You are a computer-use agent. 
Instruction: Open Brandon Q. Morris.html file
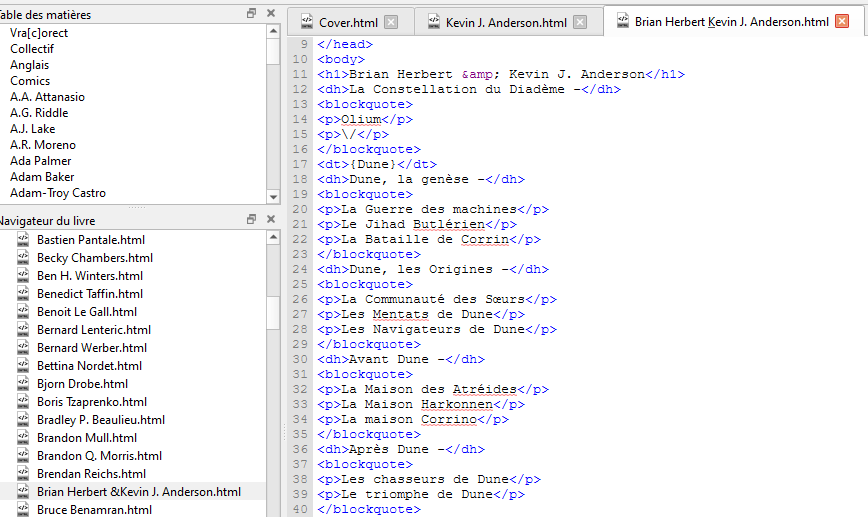point(99,456)
